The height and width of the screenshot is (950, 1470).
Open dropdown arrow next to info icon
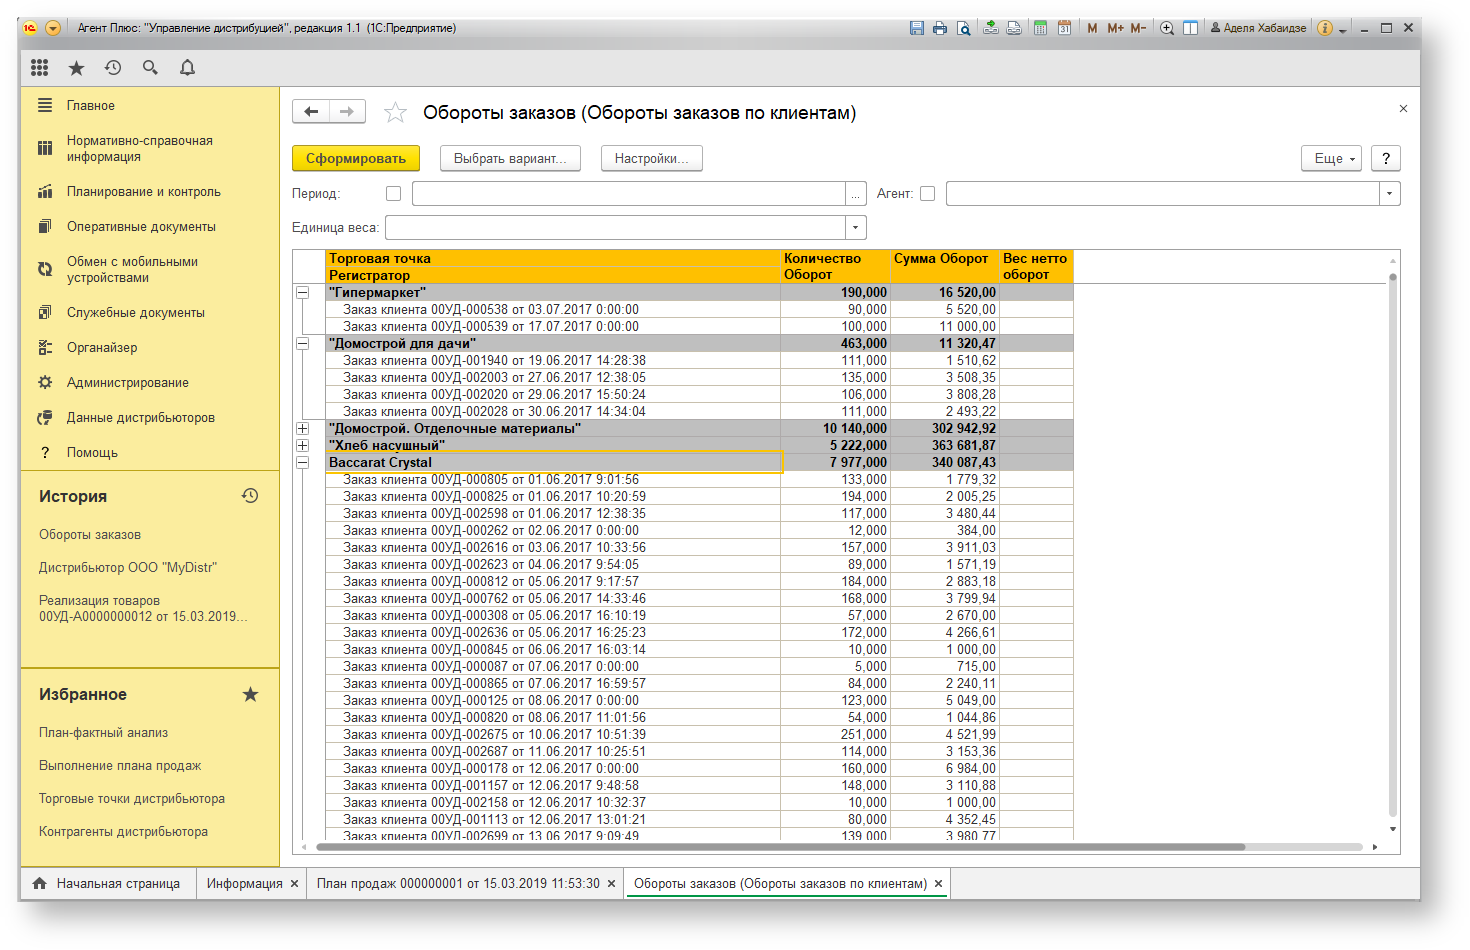1343,29
